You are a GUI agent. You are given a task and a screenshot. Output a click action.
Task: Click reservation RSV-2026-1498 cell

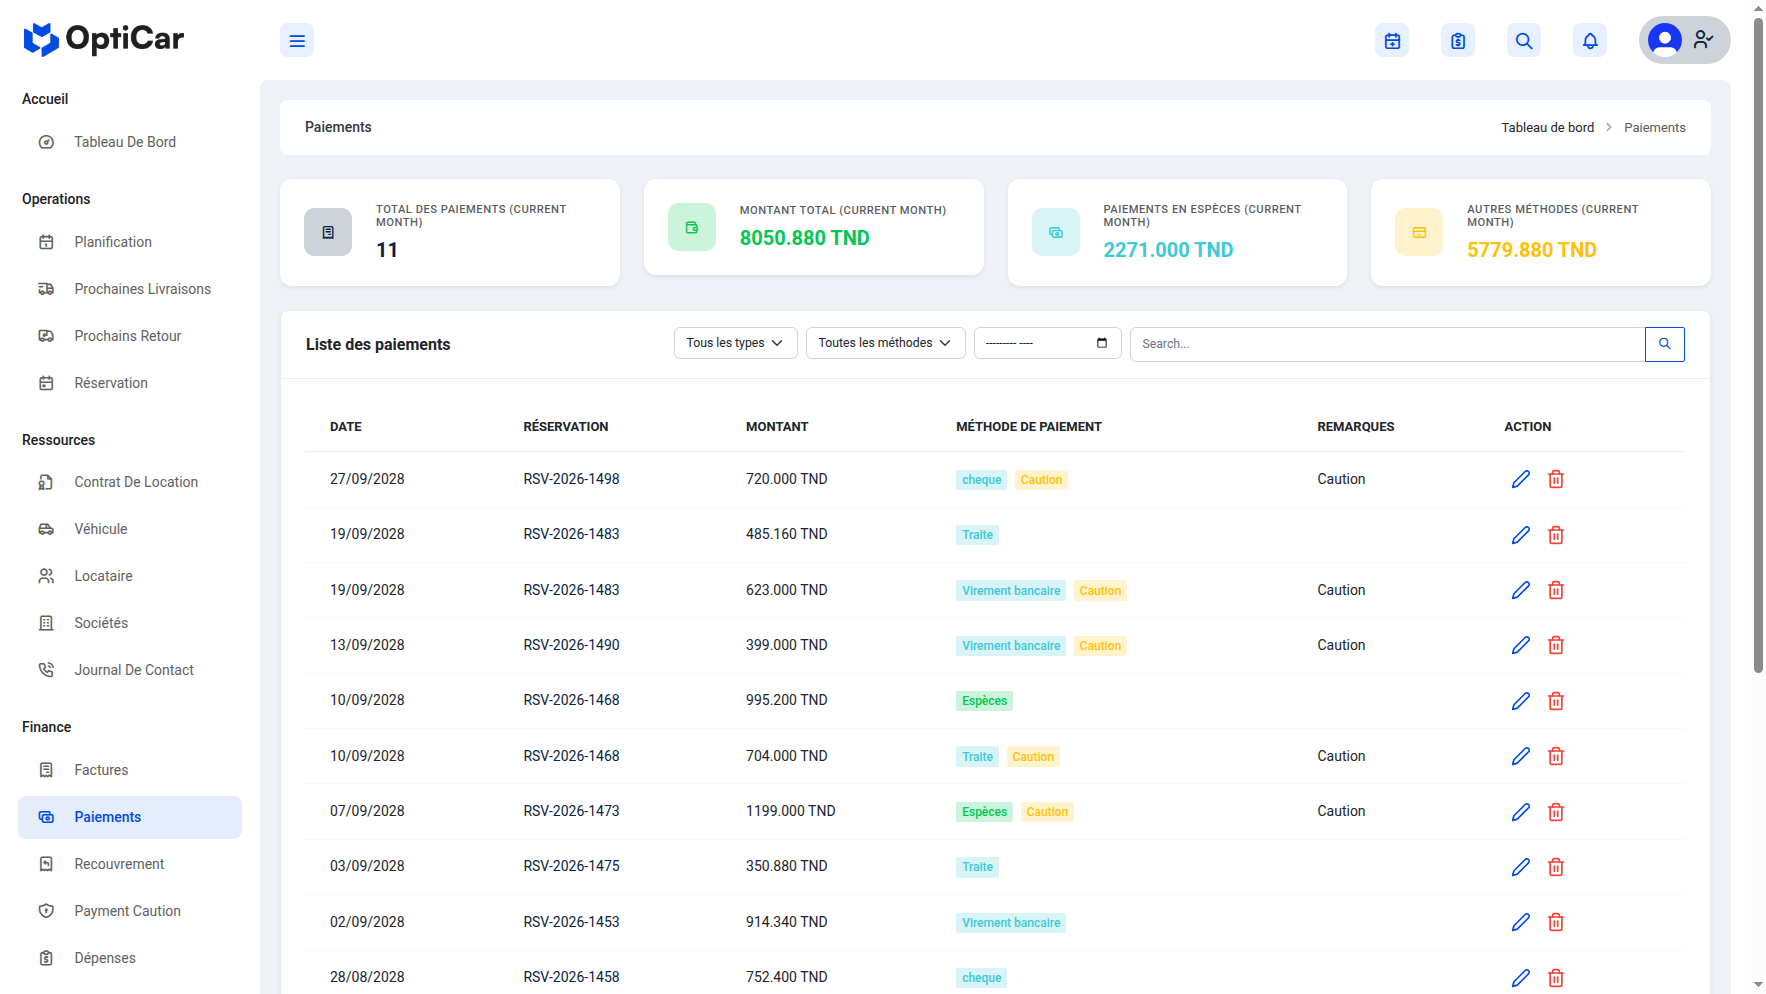coord(571,479)
